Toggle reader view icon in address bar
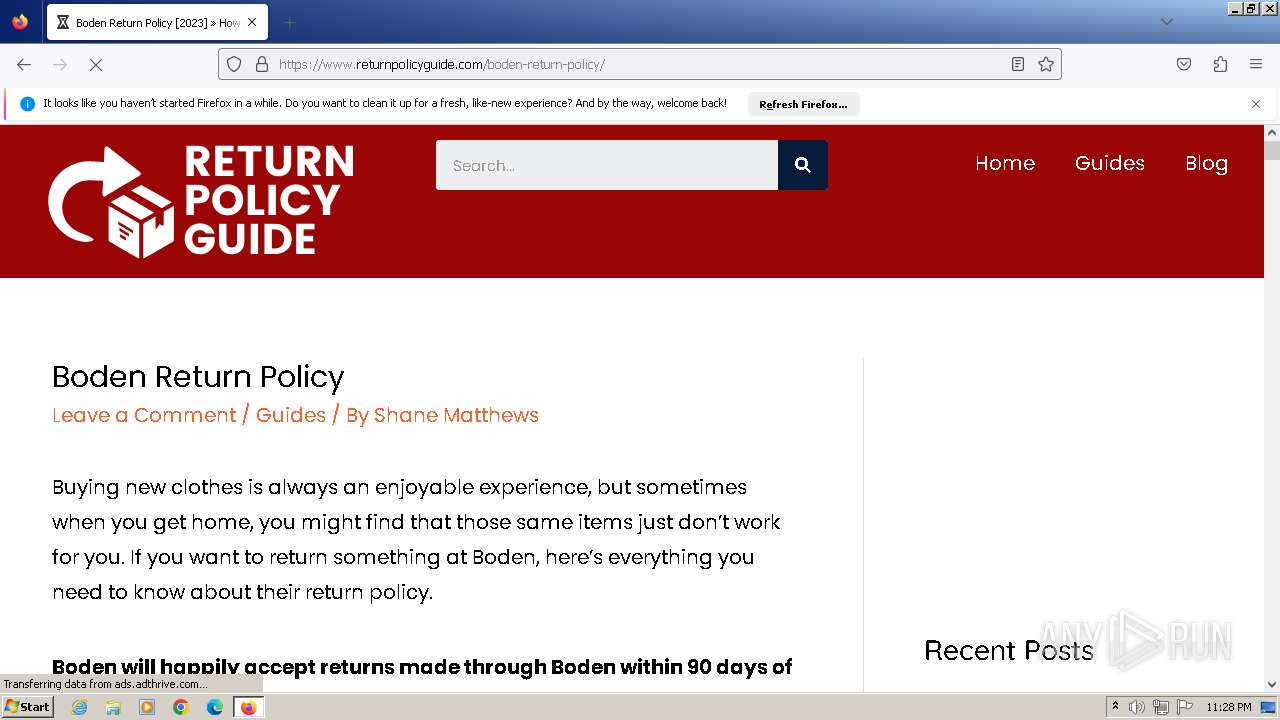Image resolution: width=1280 pixels, height=720 pixels. (1018, 64)
